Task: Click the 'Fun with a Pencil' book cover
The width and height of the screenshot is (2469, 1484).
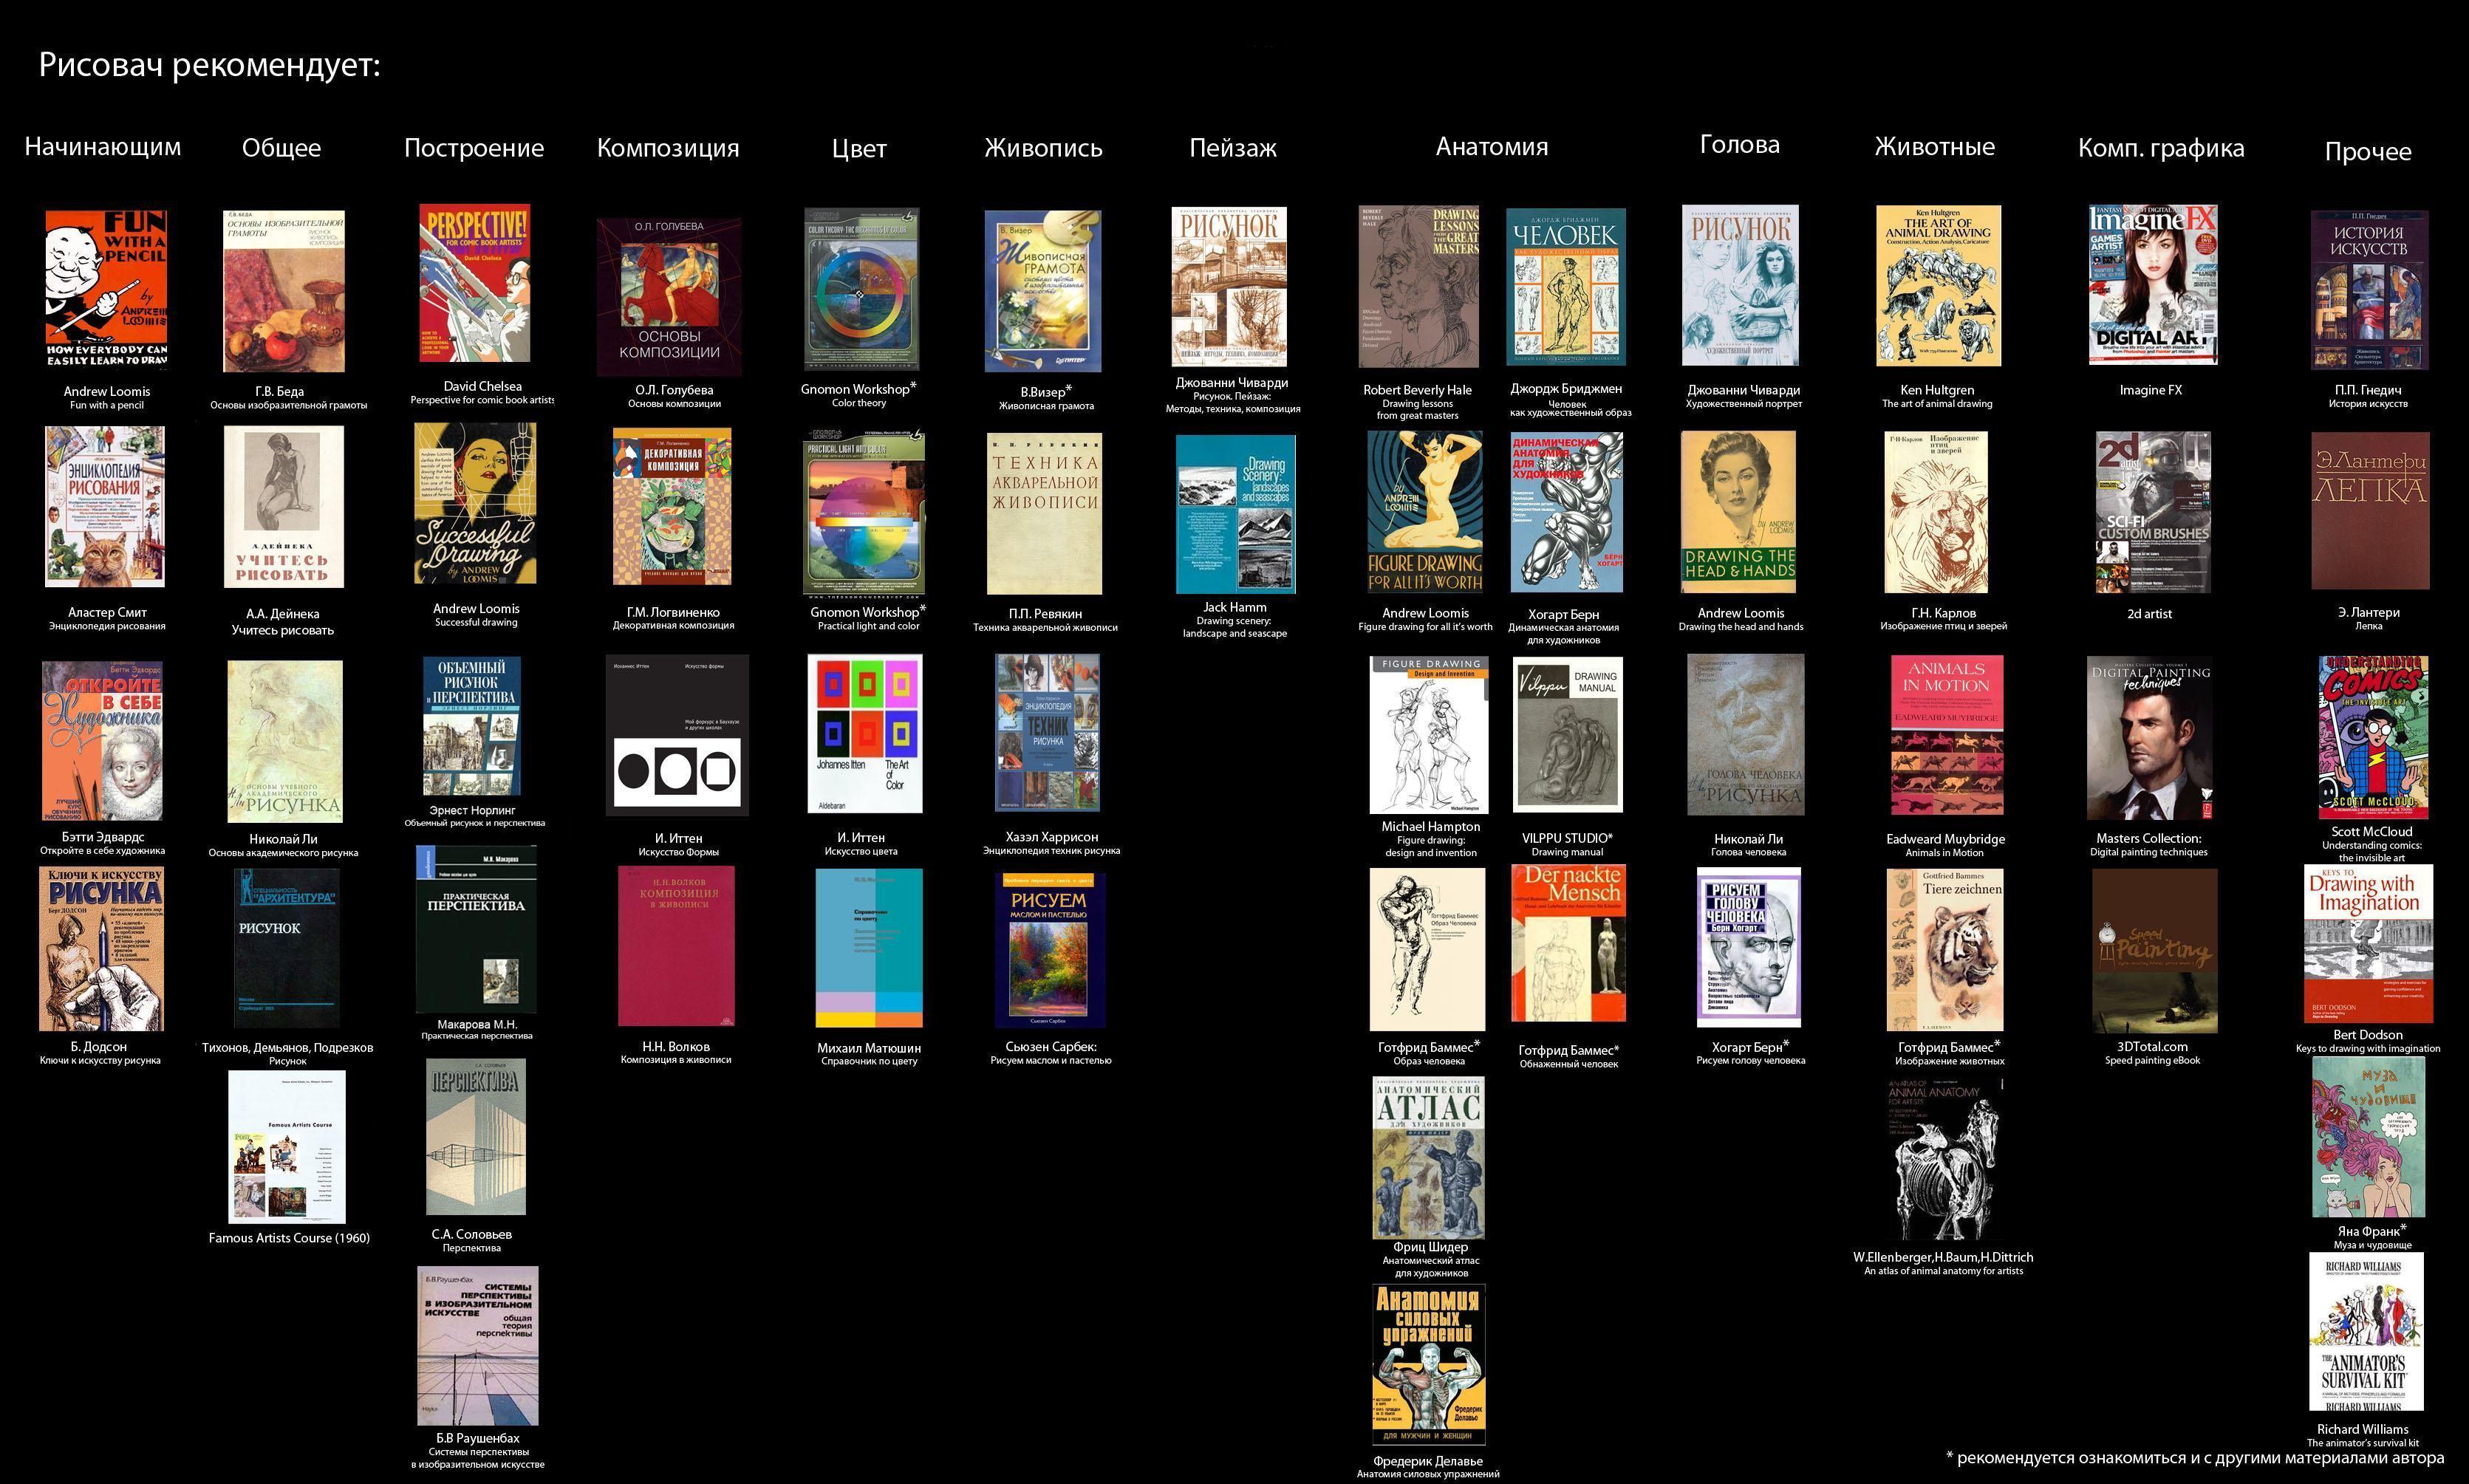Action: [105, 288]
